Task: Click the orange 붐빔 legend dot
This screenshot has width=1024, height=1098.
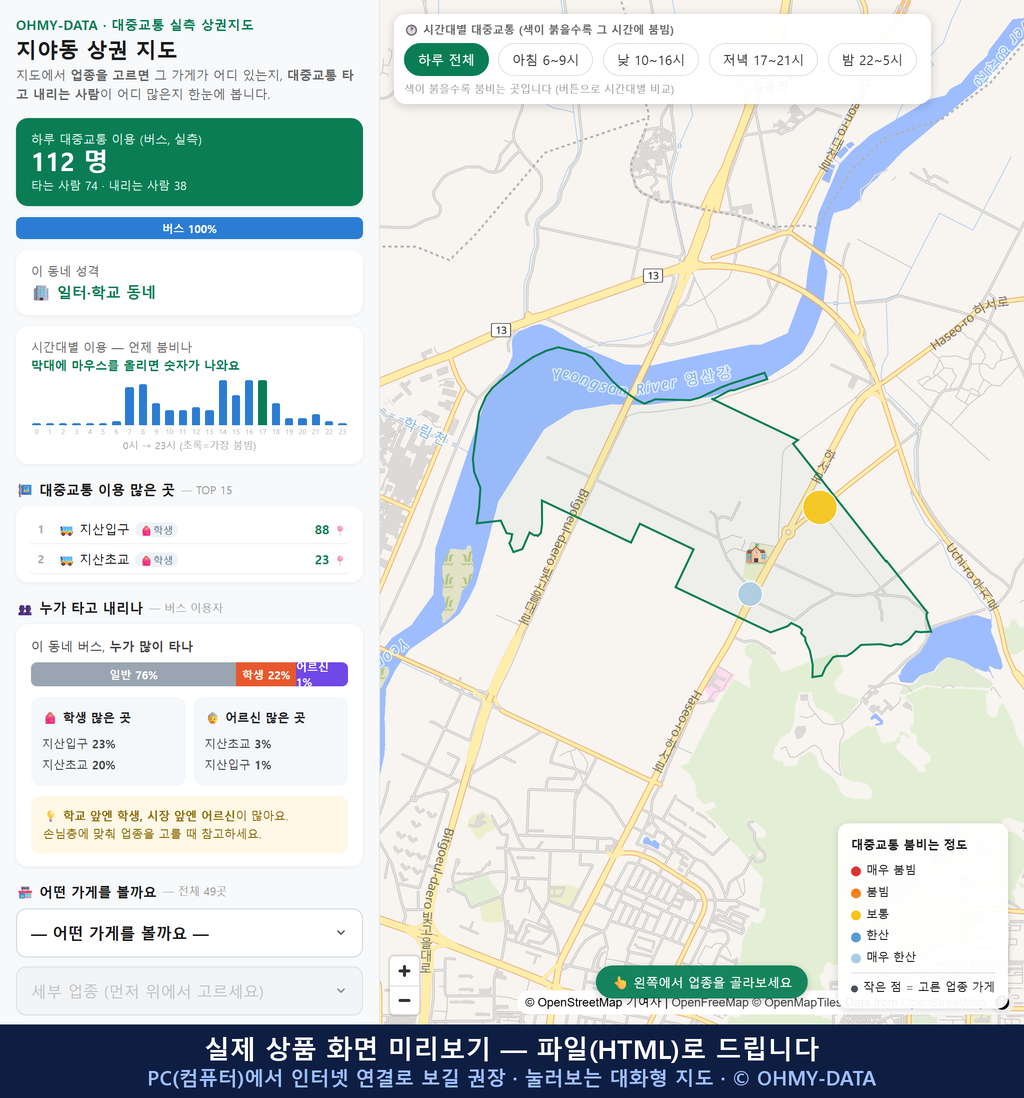Action: 855,893
